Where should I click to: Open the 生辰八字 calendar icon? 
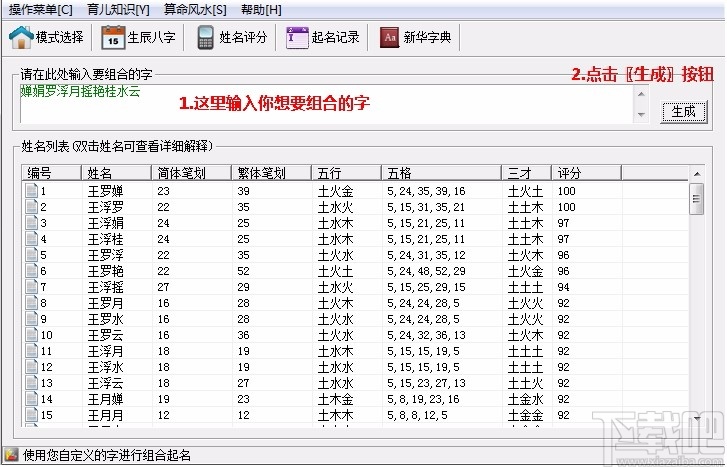click(x=113, y=38)
